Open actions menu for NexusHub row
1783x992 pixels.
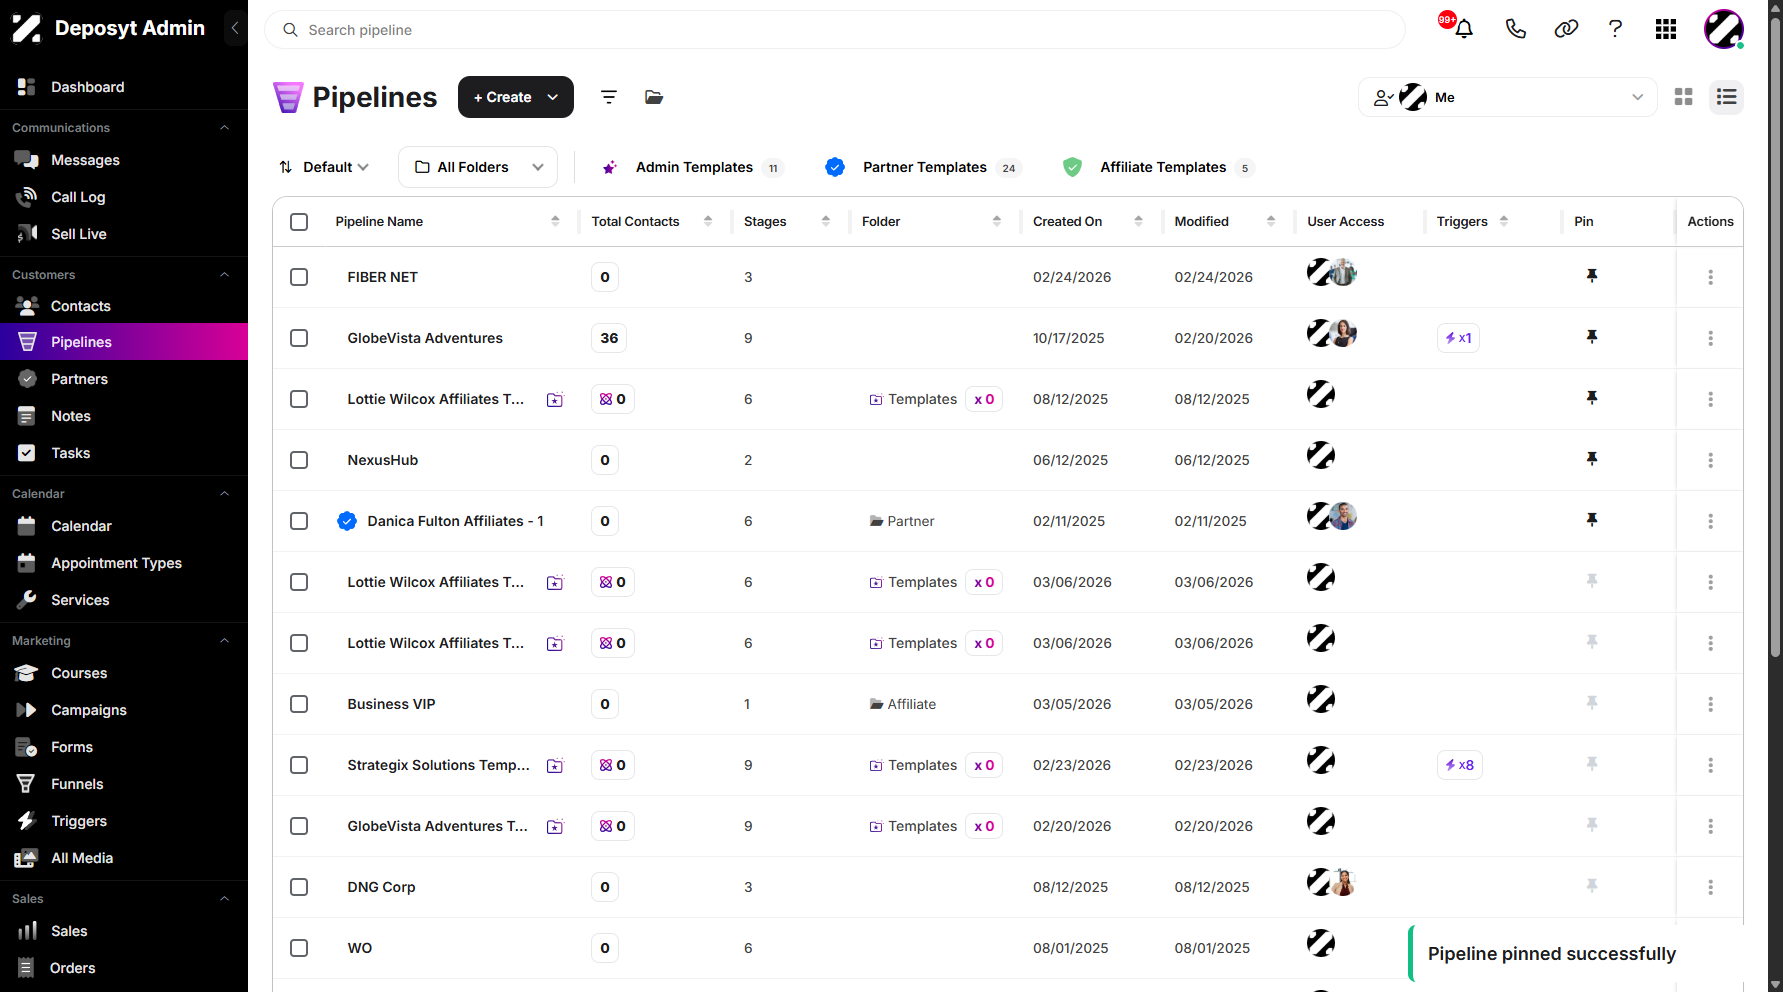(1710, 460)
